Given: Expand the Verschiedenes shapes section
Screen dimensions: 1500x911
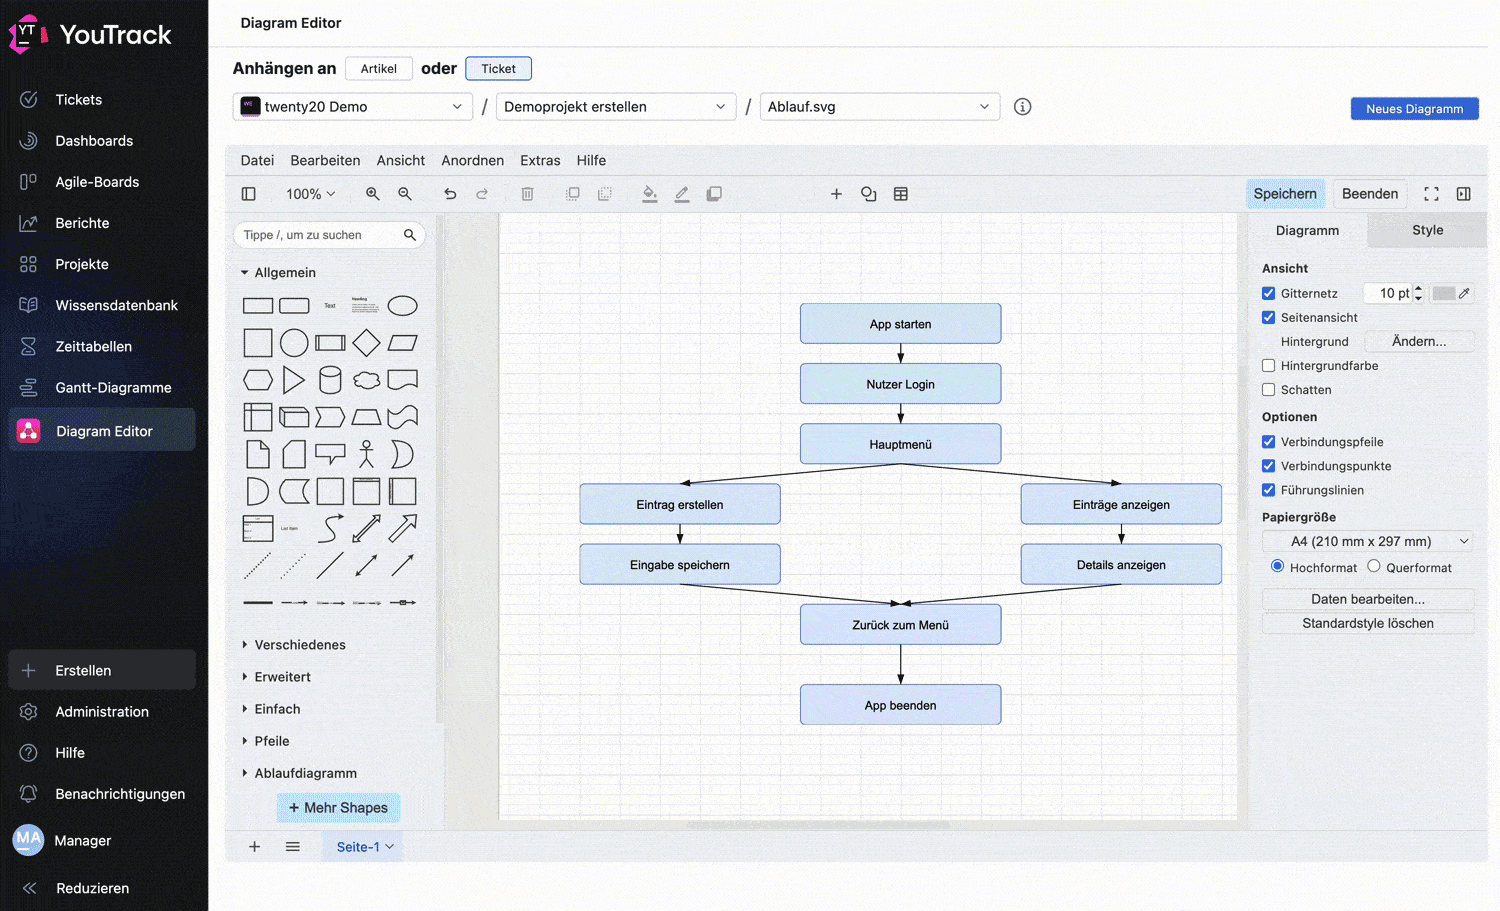Looking at the screenshot, I should [294, 645].
